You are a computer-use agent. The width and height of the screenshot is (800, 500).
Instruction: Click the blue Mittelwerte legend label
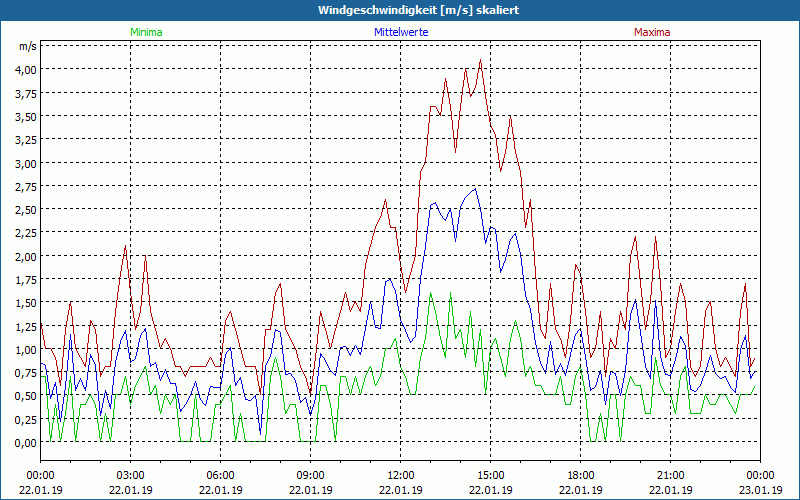coord(401,32)
